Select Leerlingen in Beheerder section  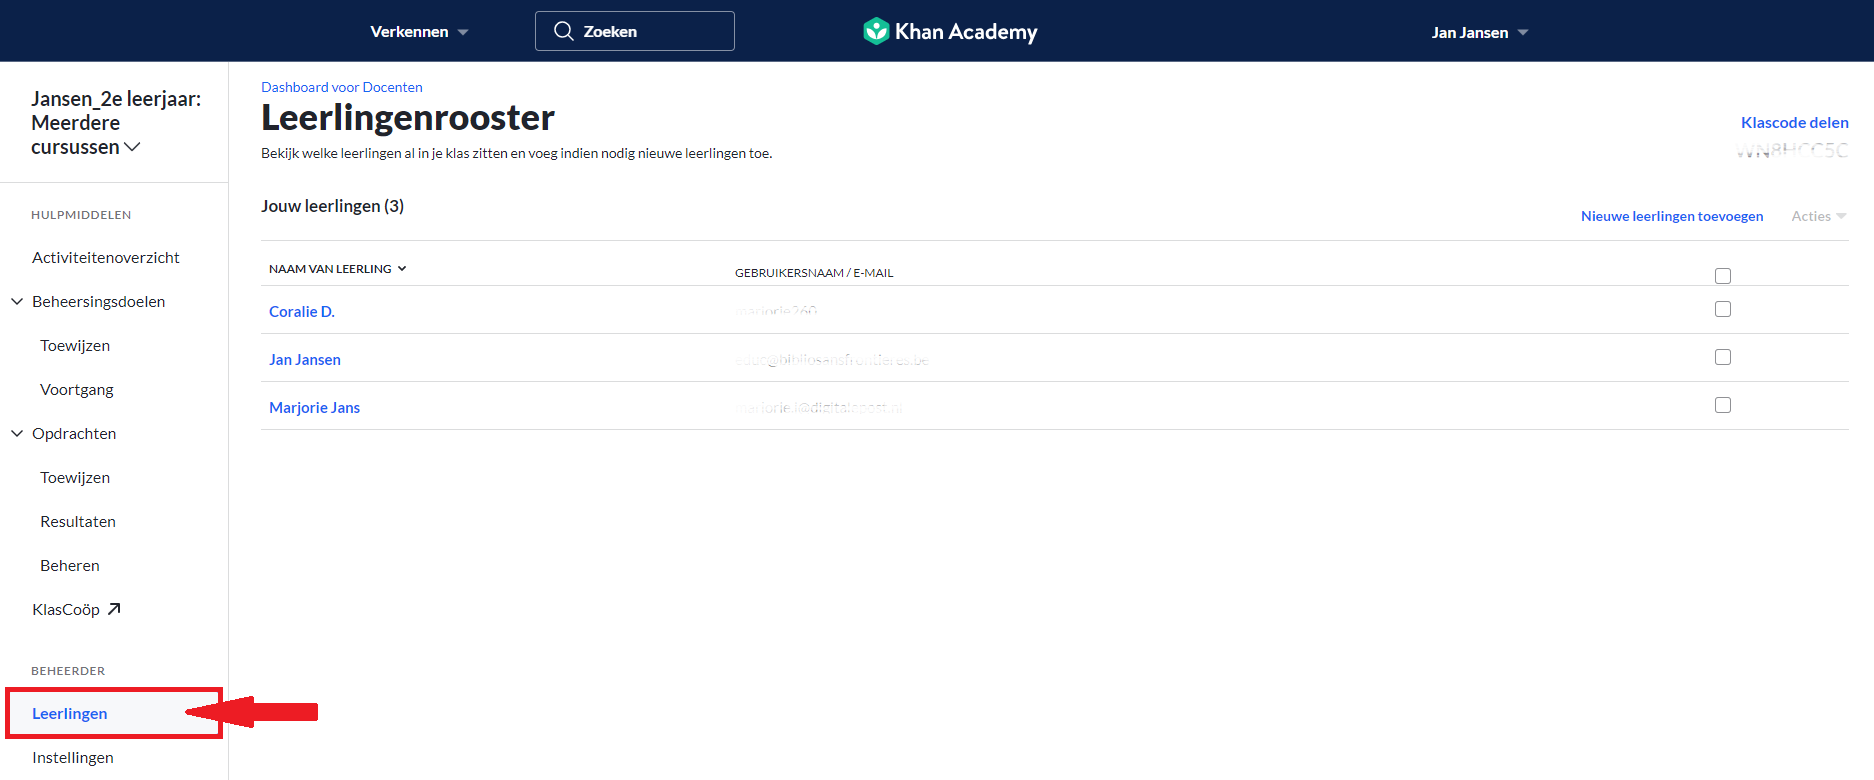[70, 713]
